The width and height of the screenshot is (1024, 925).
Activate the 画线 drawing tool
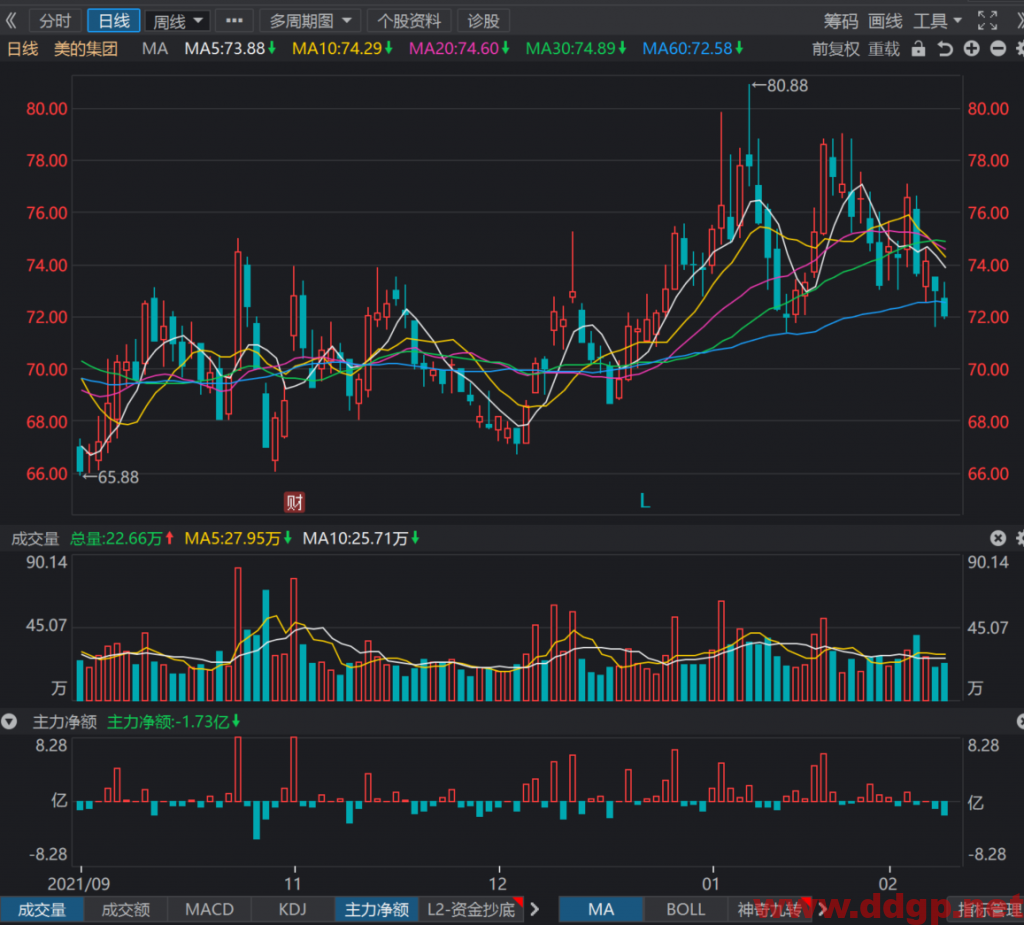pos(885,21)
